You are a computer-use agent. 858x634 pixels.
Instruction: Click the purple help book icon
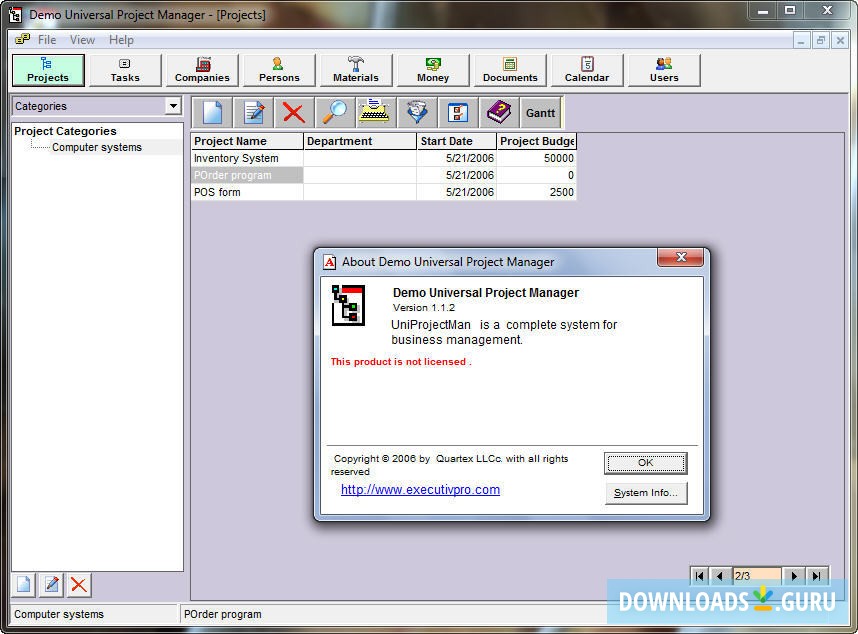click(499, 113)
